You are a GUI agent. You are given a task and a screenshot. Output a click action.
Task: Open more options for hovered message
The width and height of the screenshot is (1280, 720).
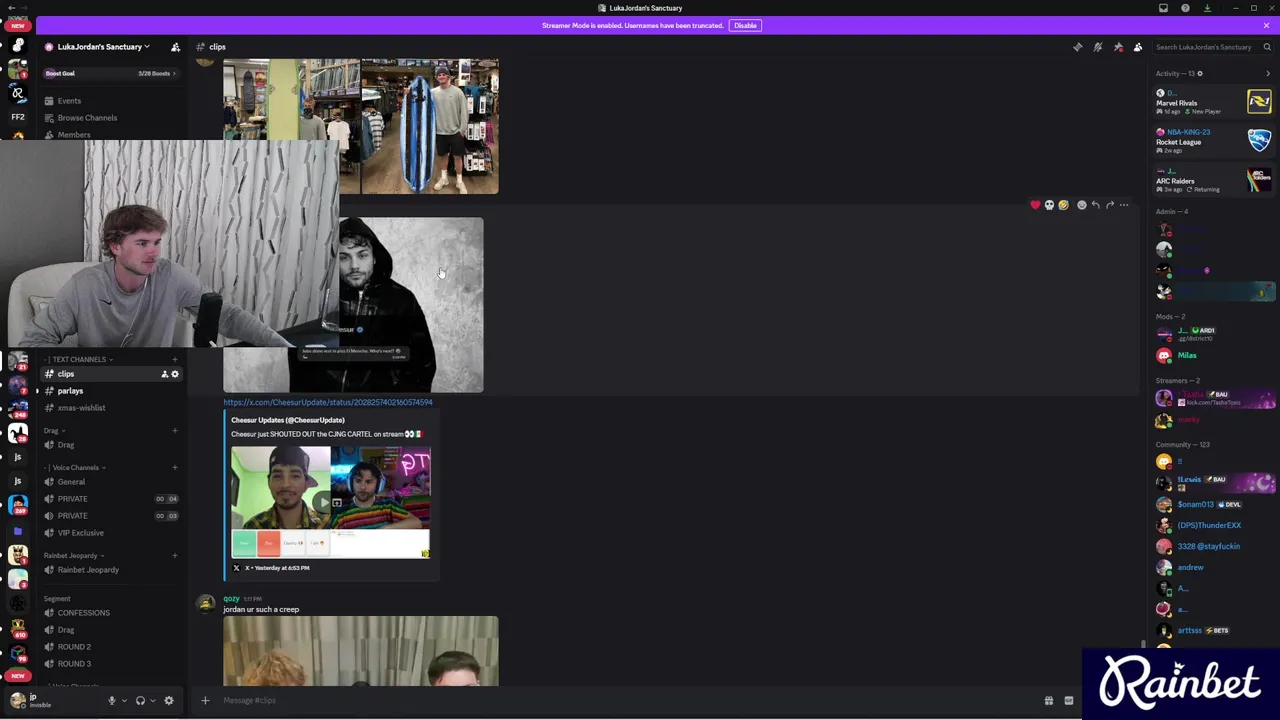pos(1124,205)
